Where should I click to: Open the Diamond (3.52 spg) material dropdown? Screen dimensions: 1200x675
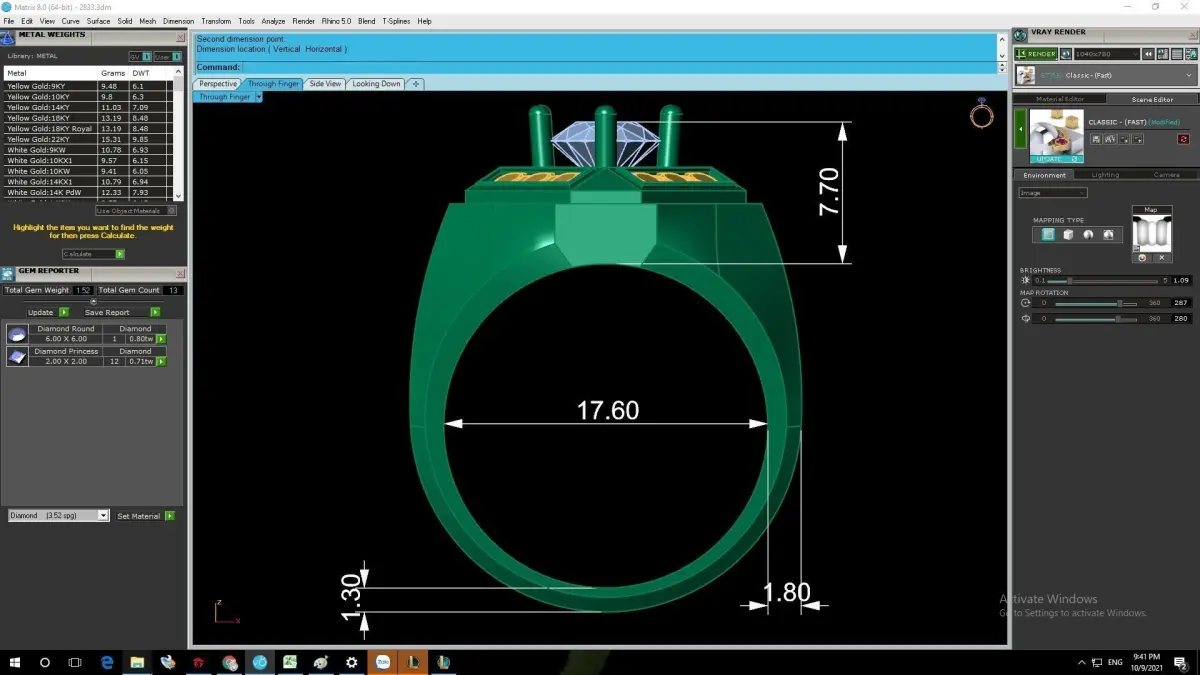pos(58,516)
